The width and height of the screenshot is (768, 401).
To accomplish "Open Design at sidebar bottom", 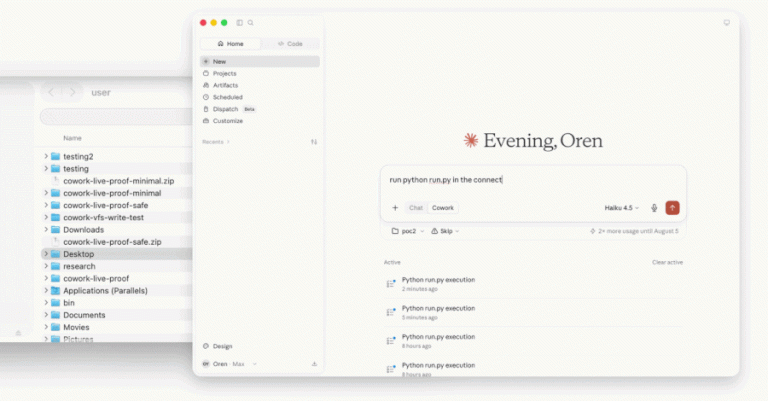I will [217, 346].
